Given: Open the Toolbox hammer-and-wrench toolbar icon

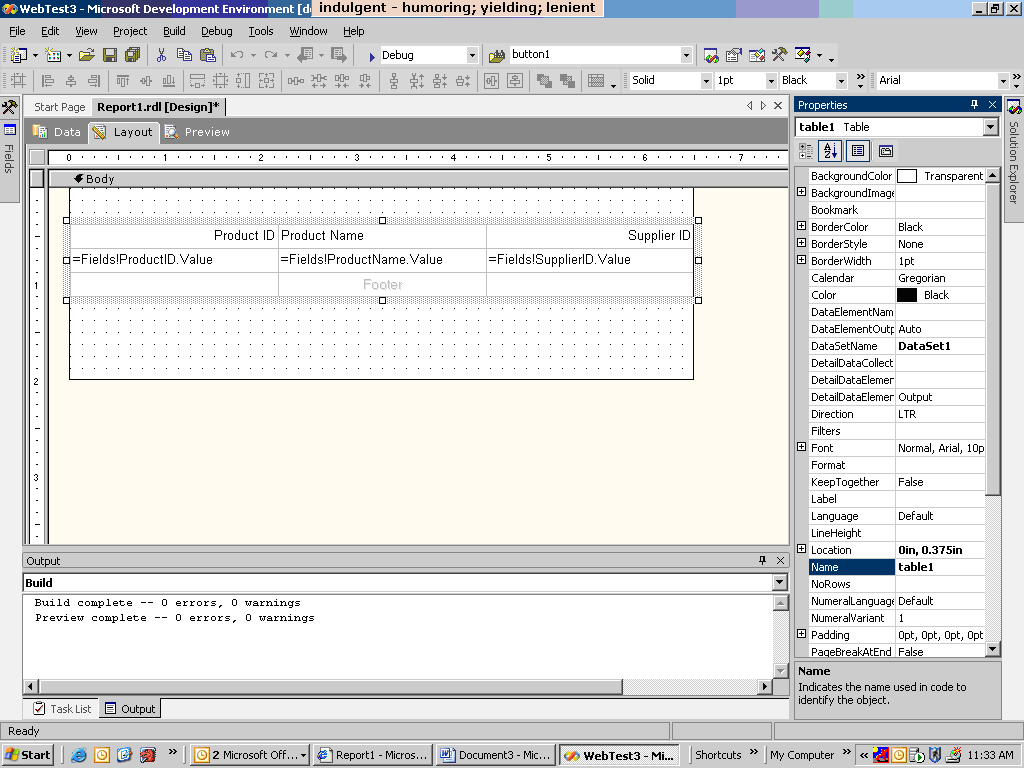Looking at the screenshot, I should pos(780,56).
